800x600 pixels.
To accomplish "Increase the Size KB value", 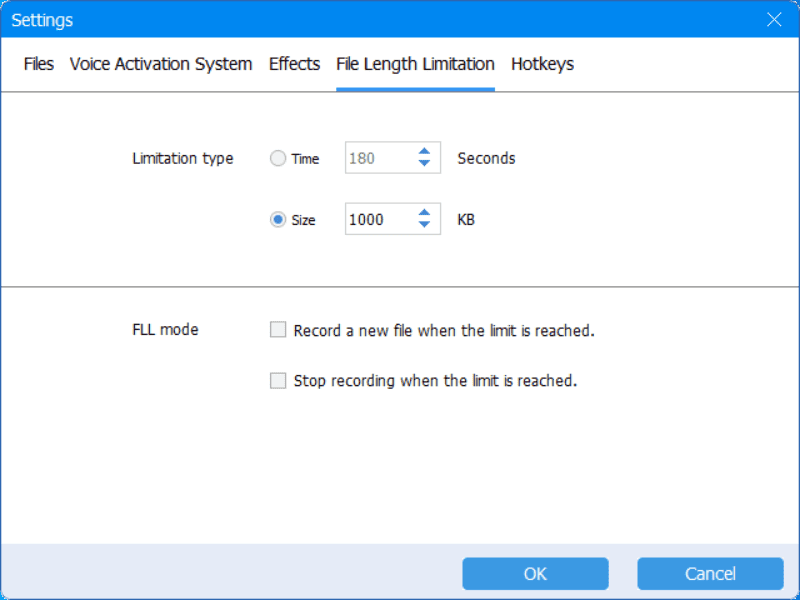I will pyautogui.click(x=425, y=213).
